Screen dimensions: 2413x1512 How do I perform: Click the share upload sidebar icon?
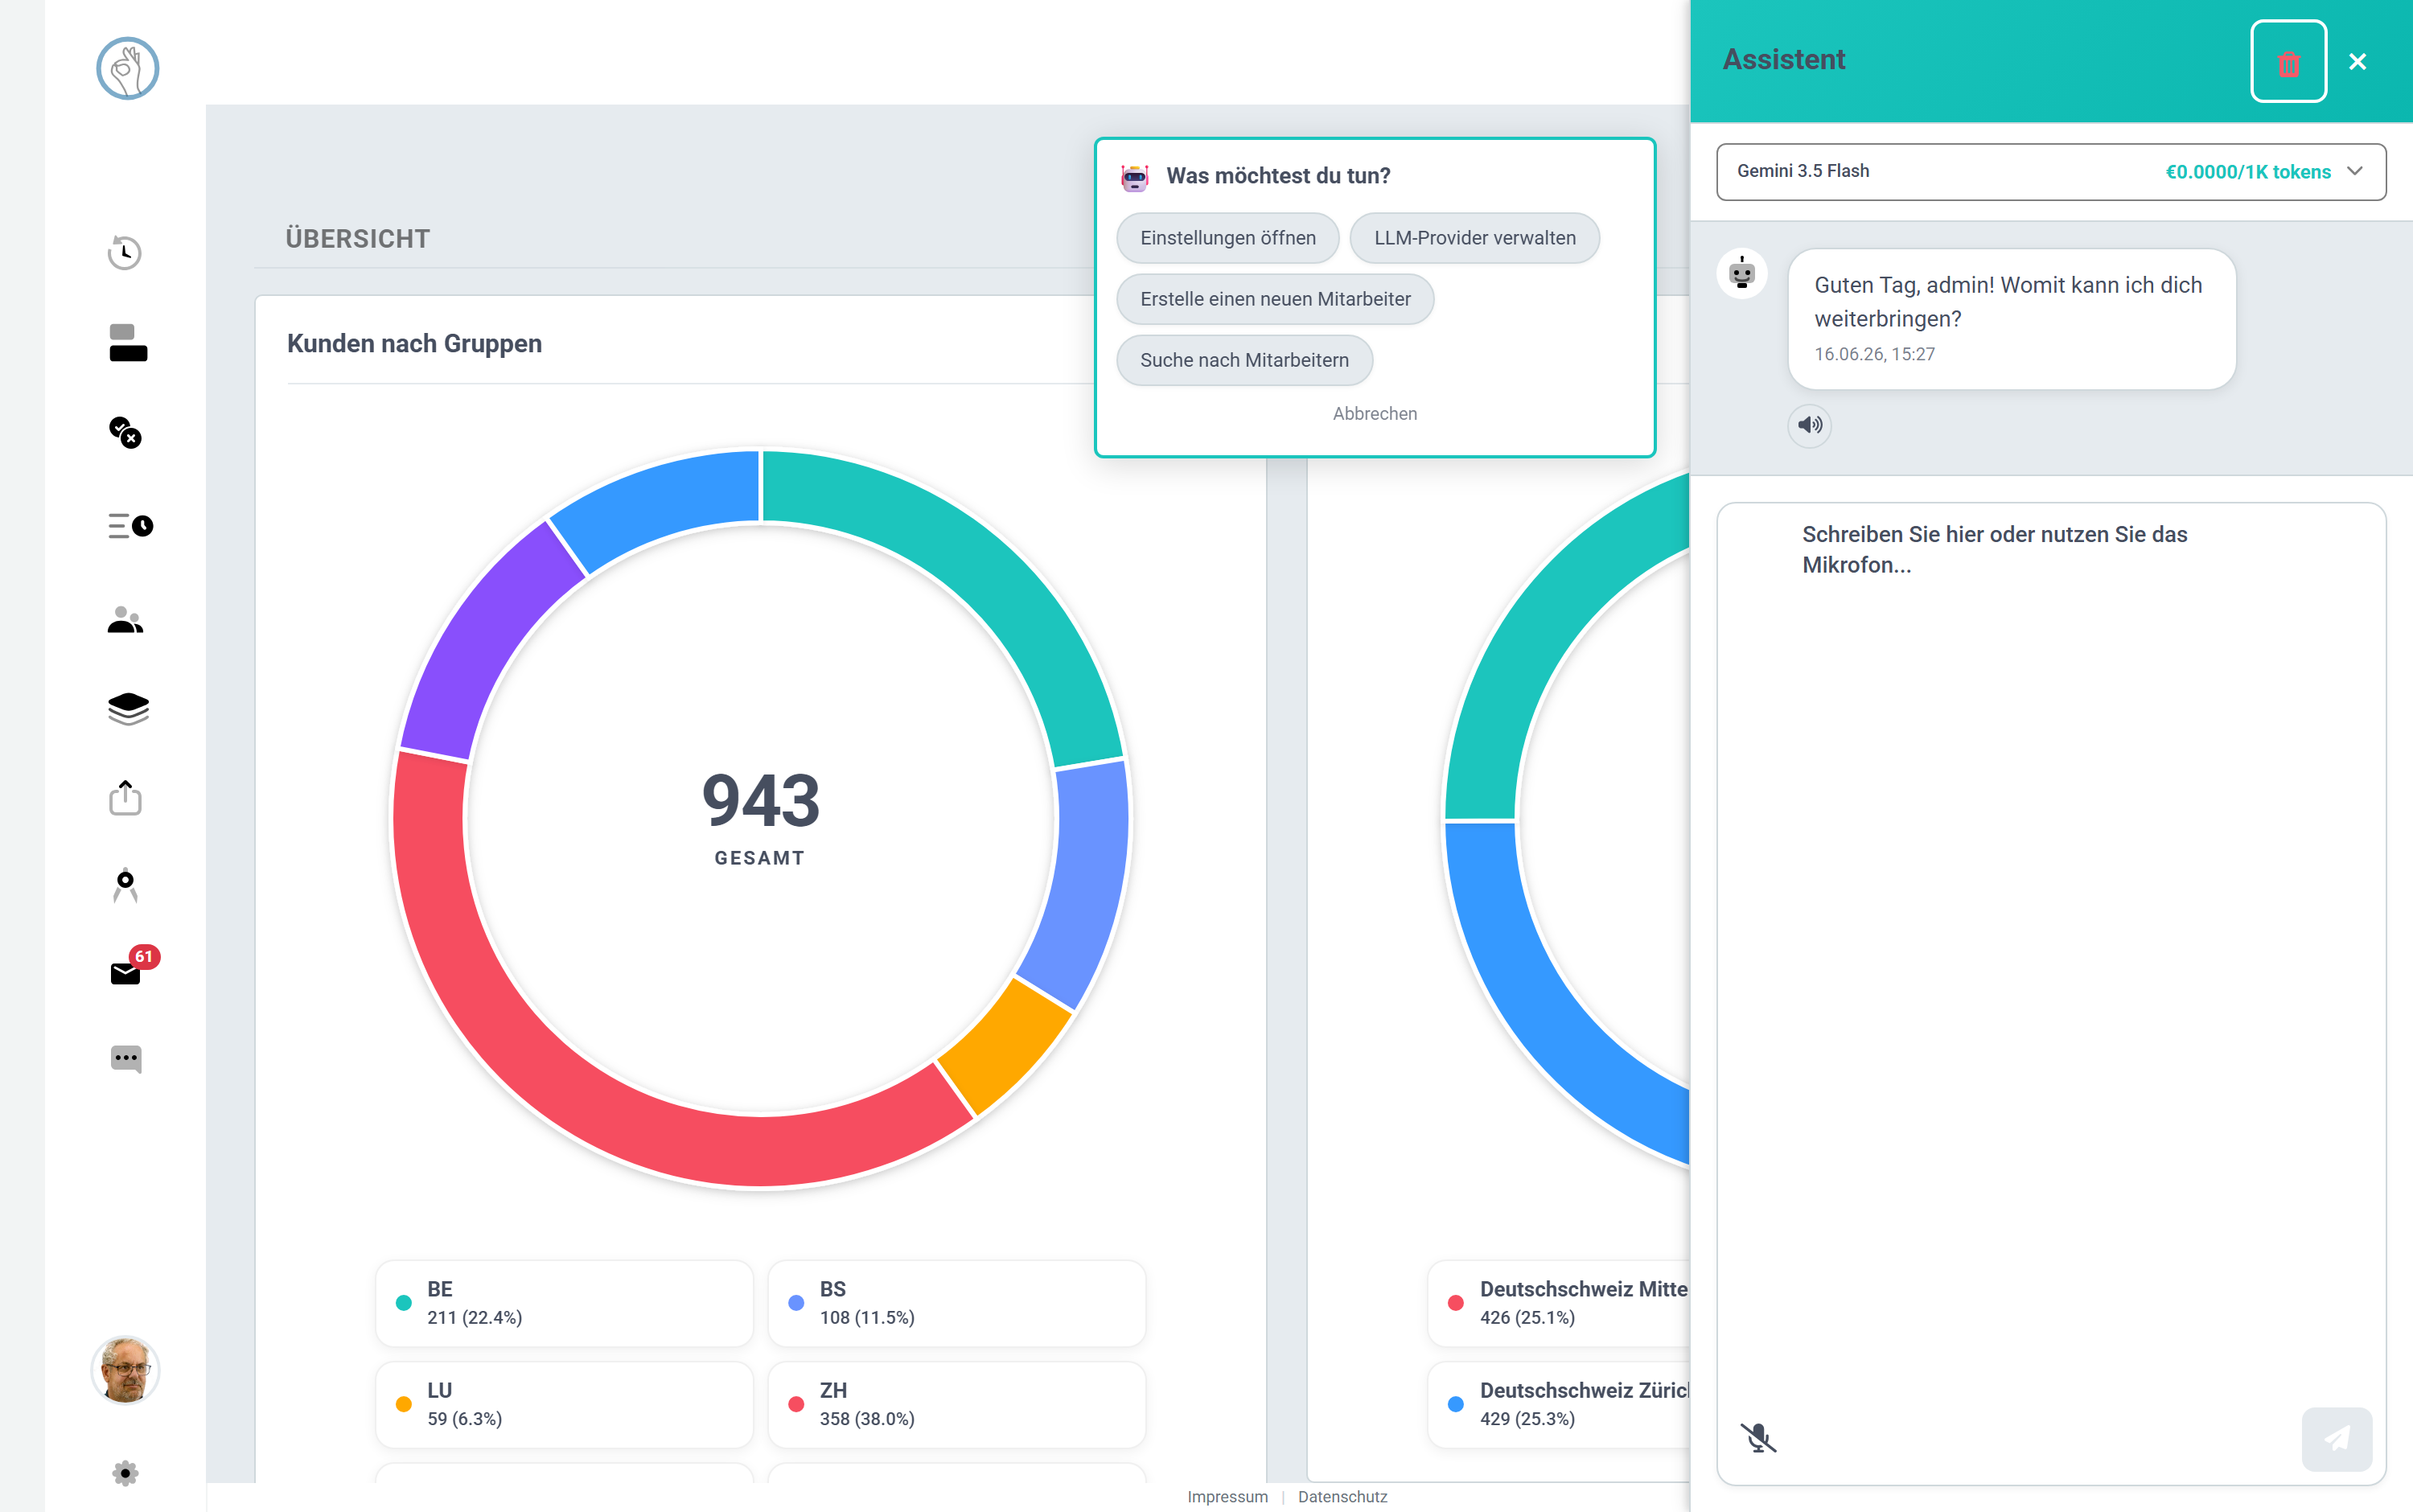125,798
